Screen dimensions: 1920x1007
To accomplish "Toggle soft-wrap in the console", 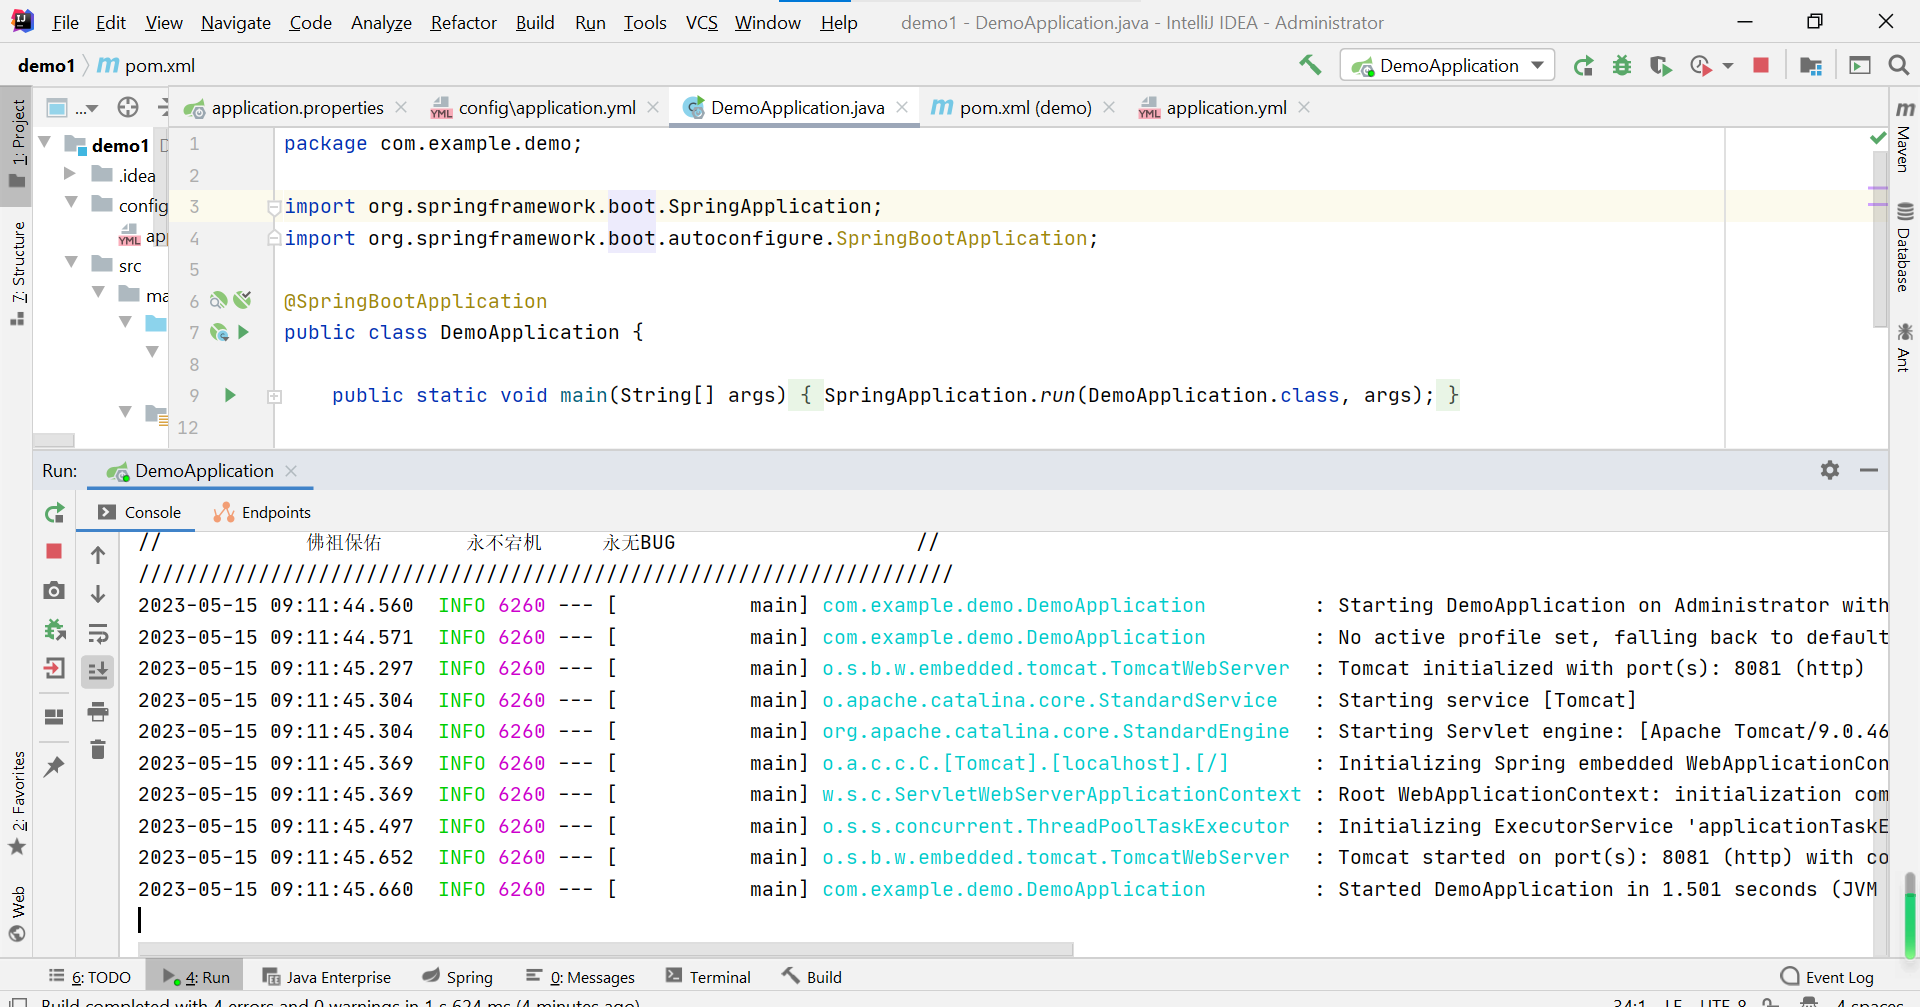I will coord(98,633).
